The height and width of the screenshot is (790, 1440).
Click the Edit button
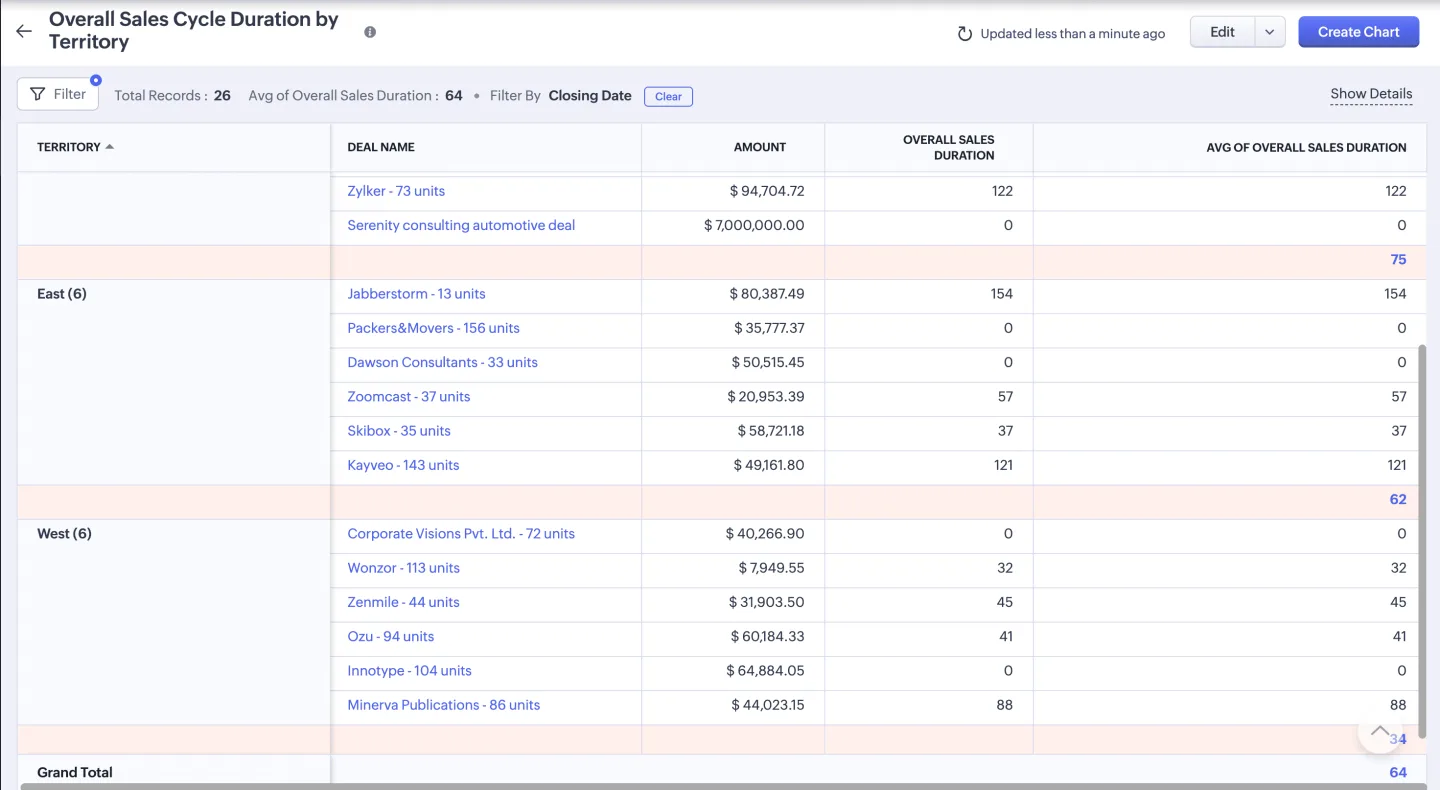[x=1222, y=32]
